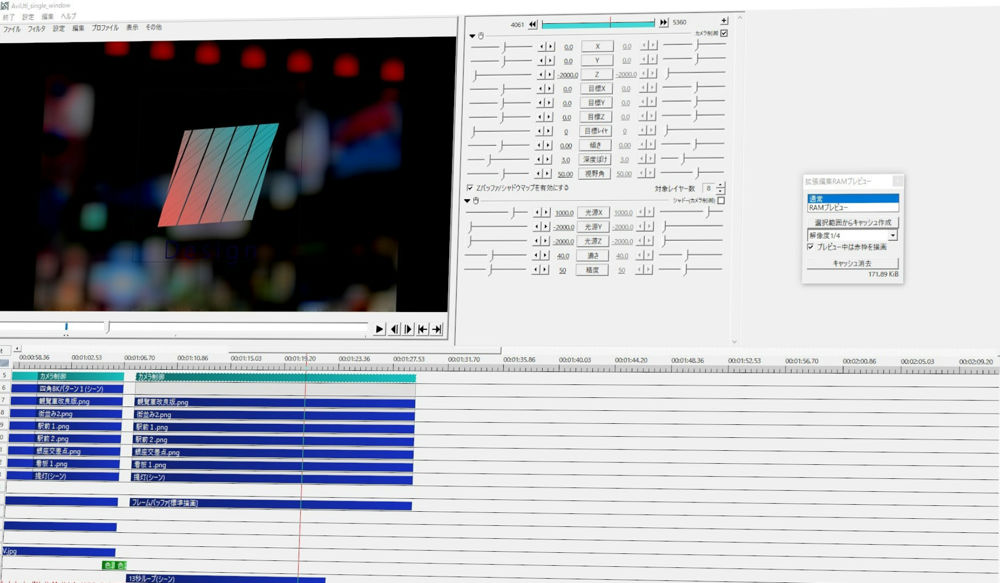Viewport: 1000px width, 583px height.
Task: Step back one frame in preview
Action: [394, 329]
